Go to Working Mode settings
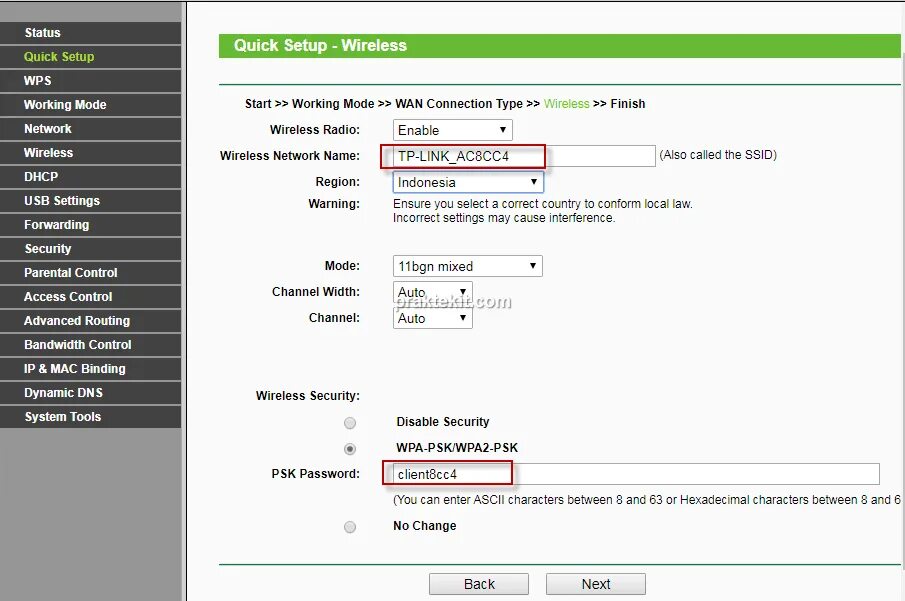Image resolution: width=905 pixels, height=601 pixels. tap(90, 104)
